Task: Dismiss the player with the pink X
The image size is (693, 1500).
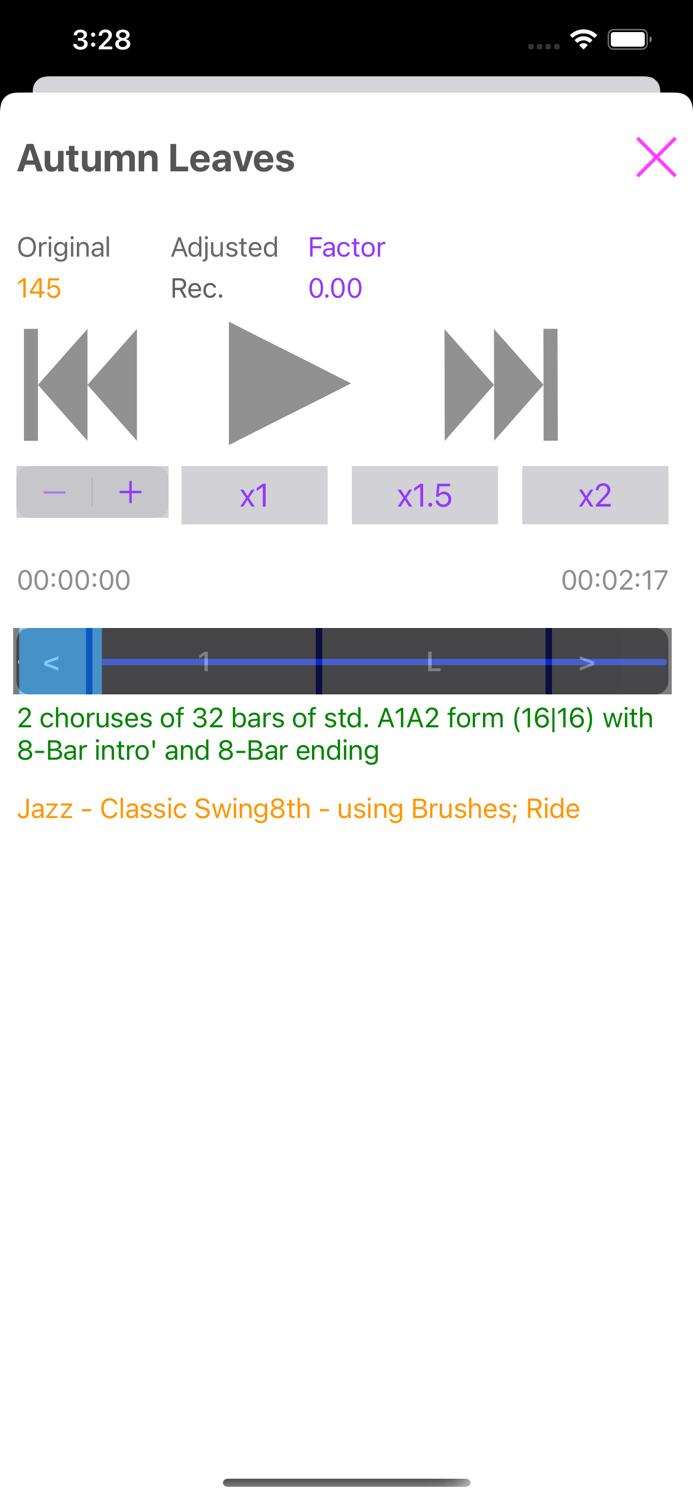Action: 655,157
